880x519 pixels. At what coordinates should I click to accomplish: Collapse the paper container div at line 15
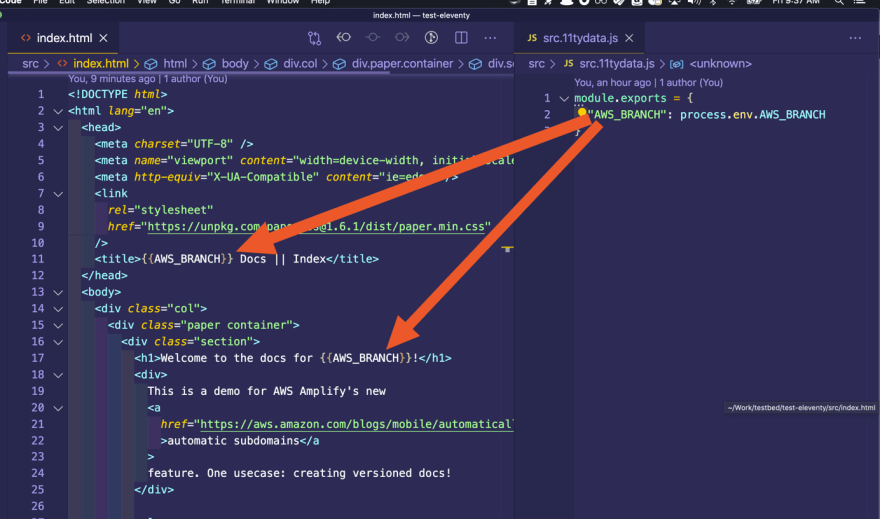[x=58, y=325]
